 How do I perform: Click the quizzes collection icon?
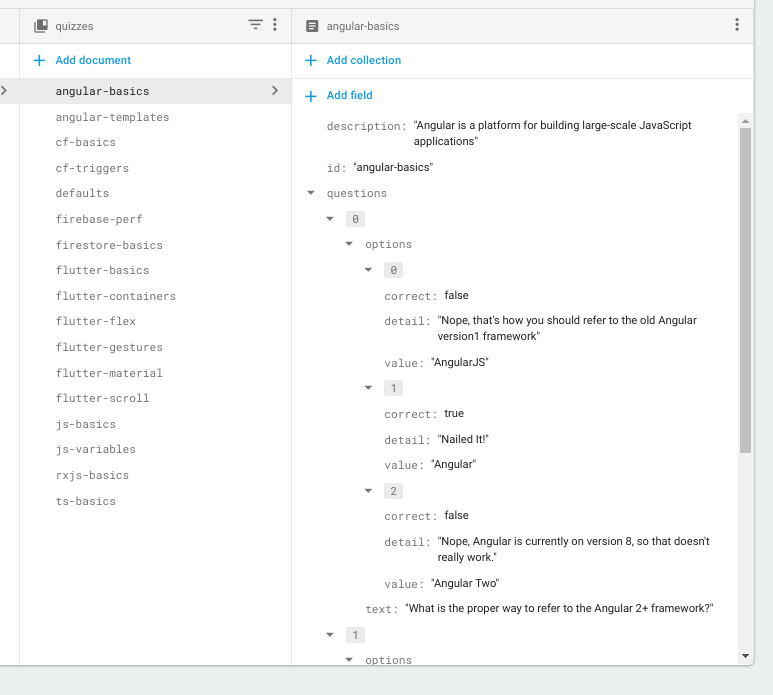tap(40, 26)
